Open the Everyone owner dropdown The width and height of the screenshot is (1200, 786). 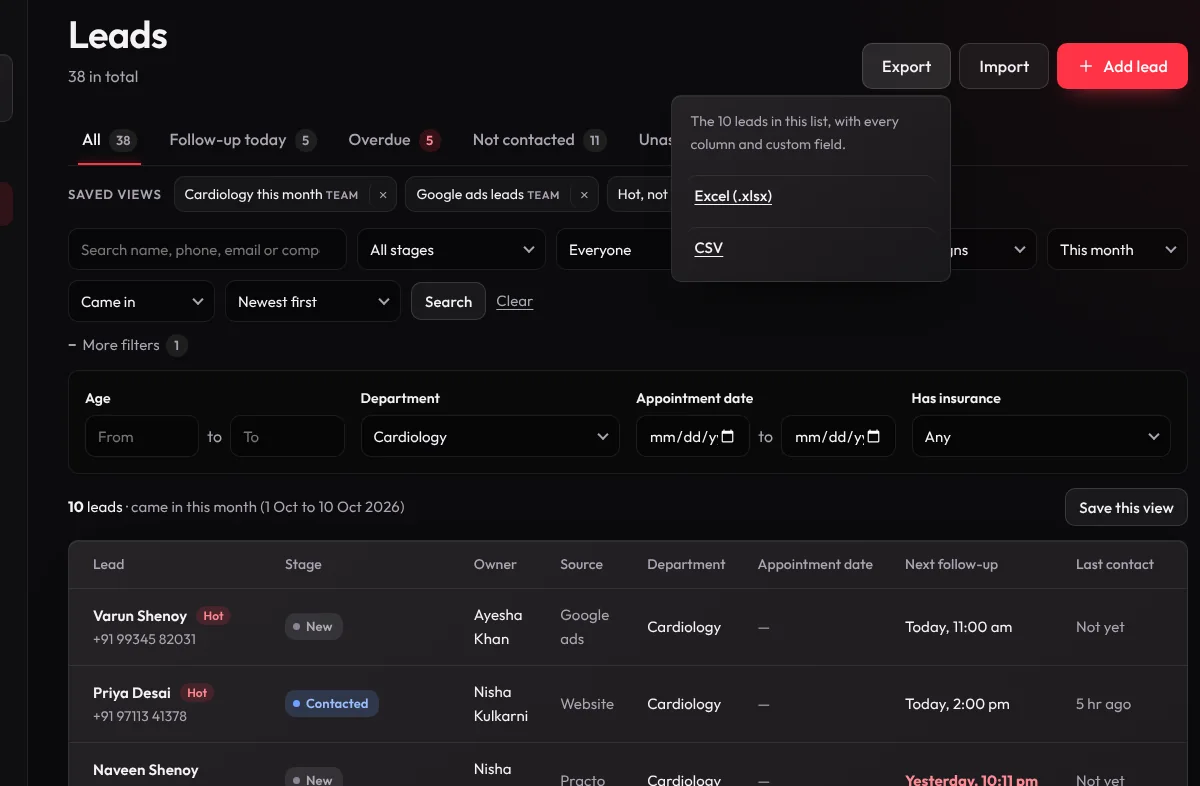614,250
